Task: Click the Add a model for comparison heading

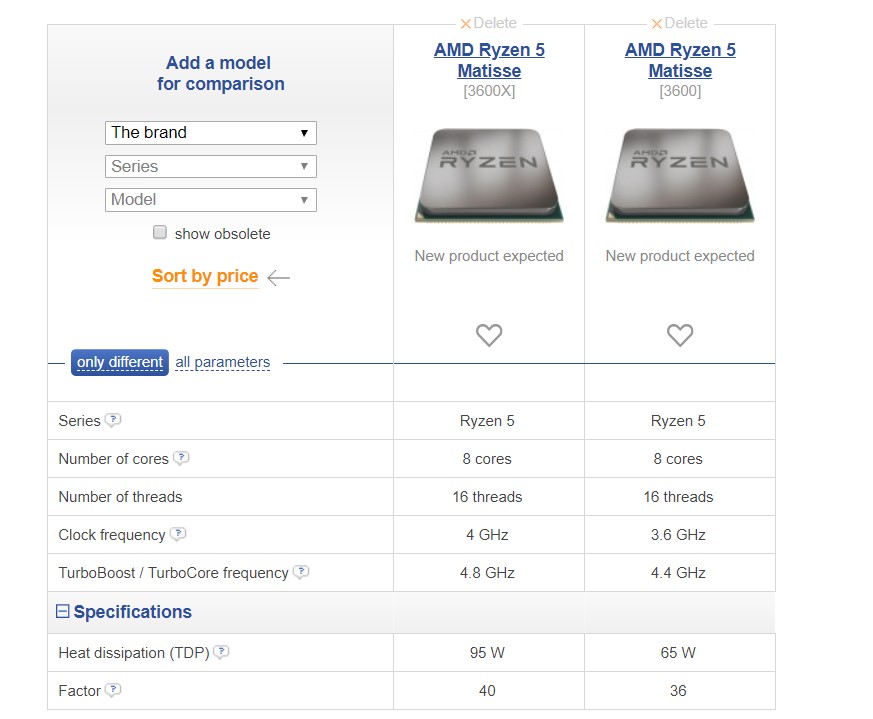Action: tap(220, 73)
